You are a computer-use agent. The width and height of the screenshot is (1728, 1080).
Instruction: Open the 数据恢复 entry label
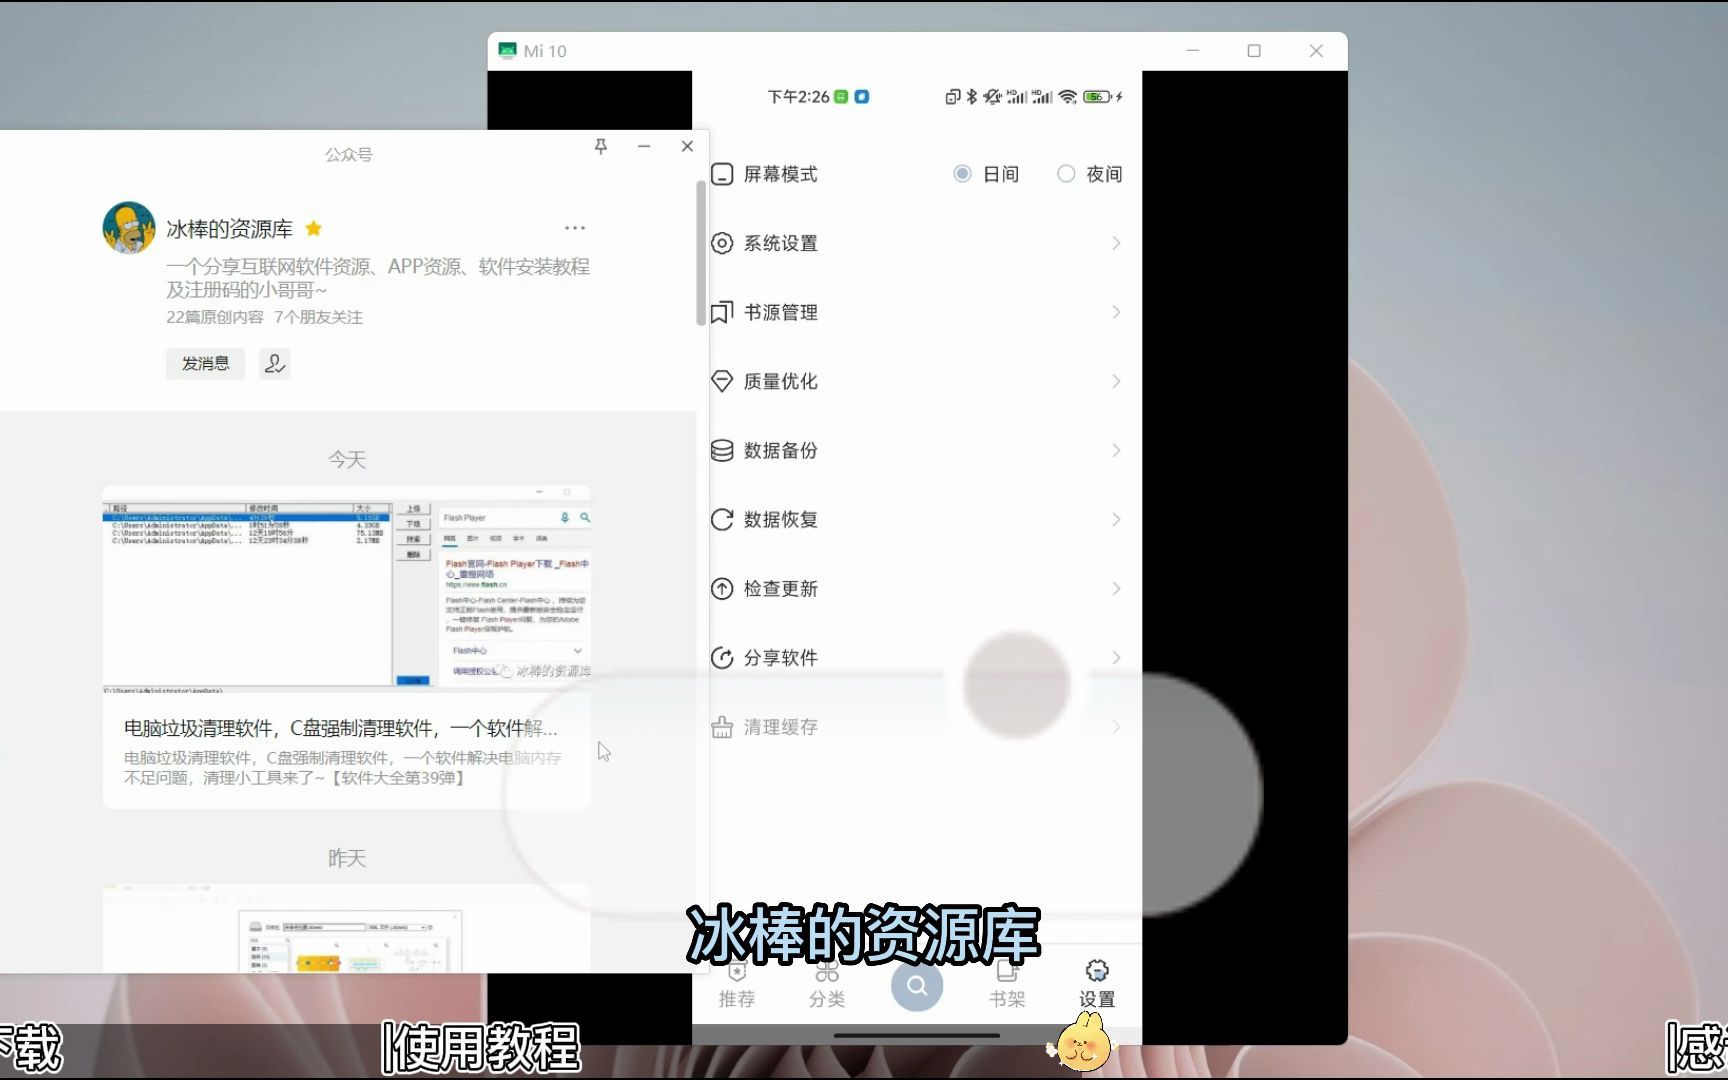point(781,519)
